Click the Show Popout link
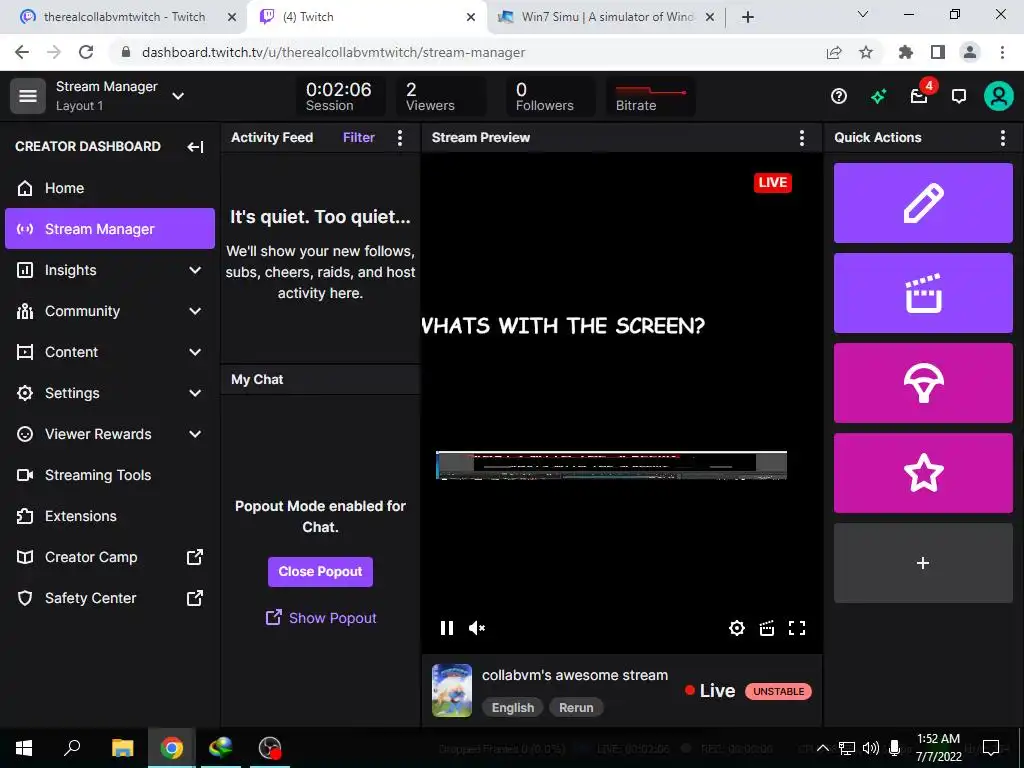This screenshot has height=768, width=1024. point(321,618)
